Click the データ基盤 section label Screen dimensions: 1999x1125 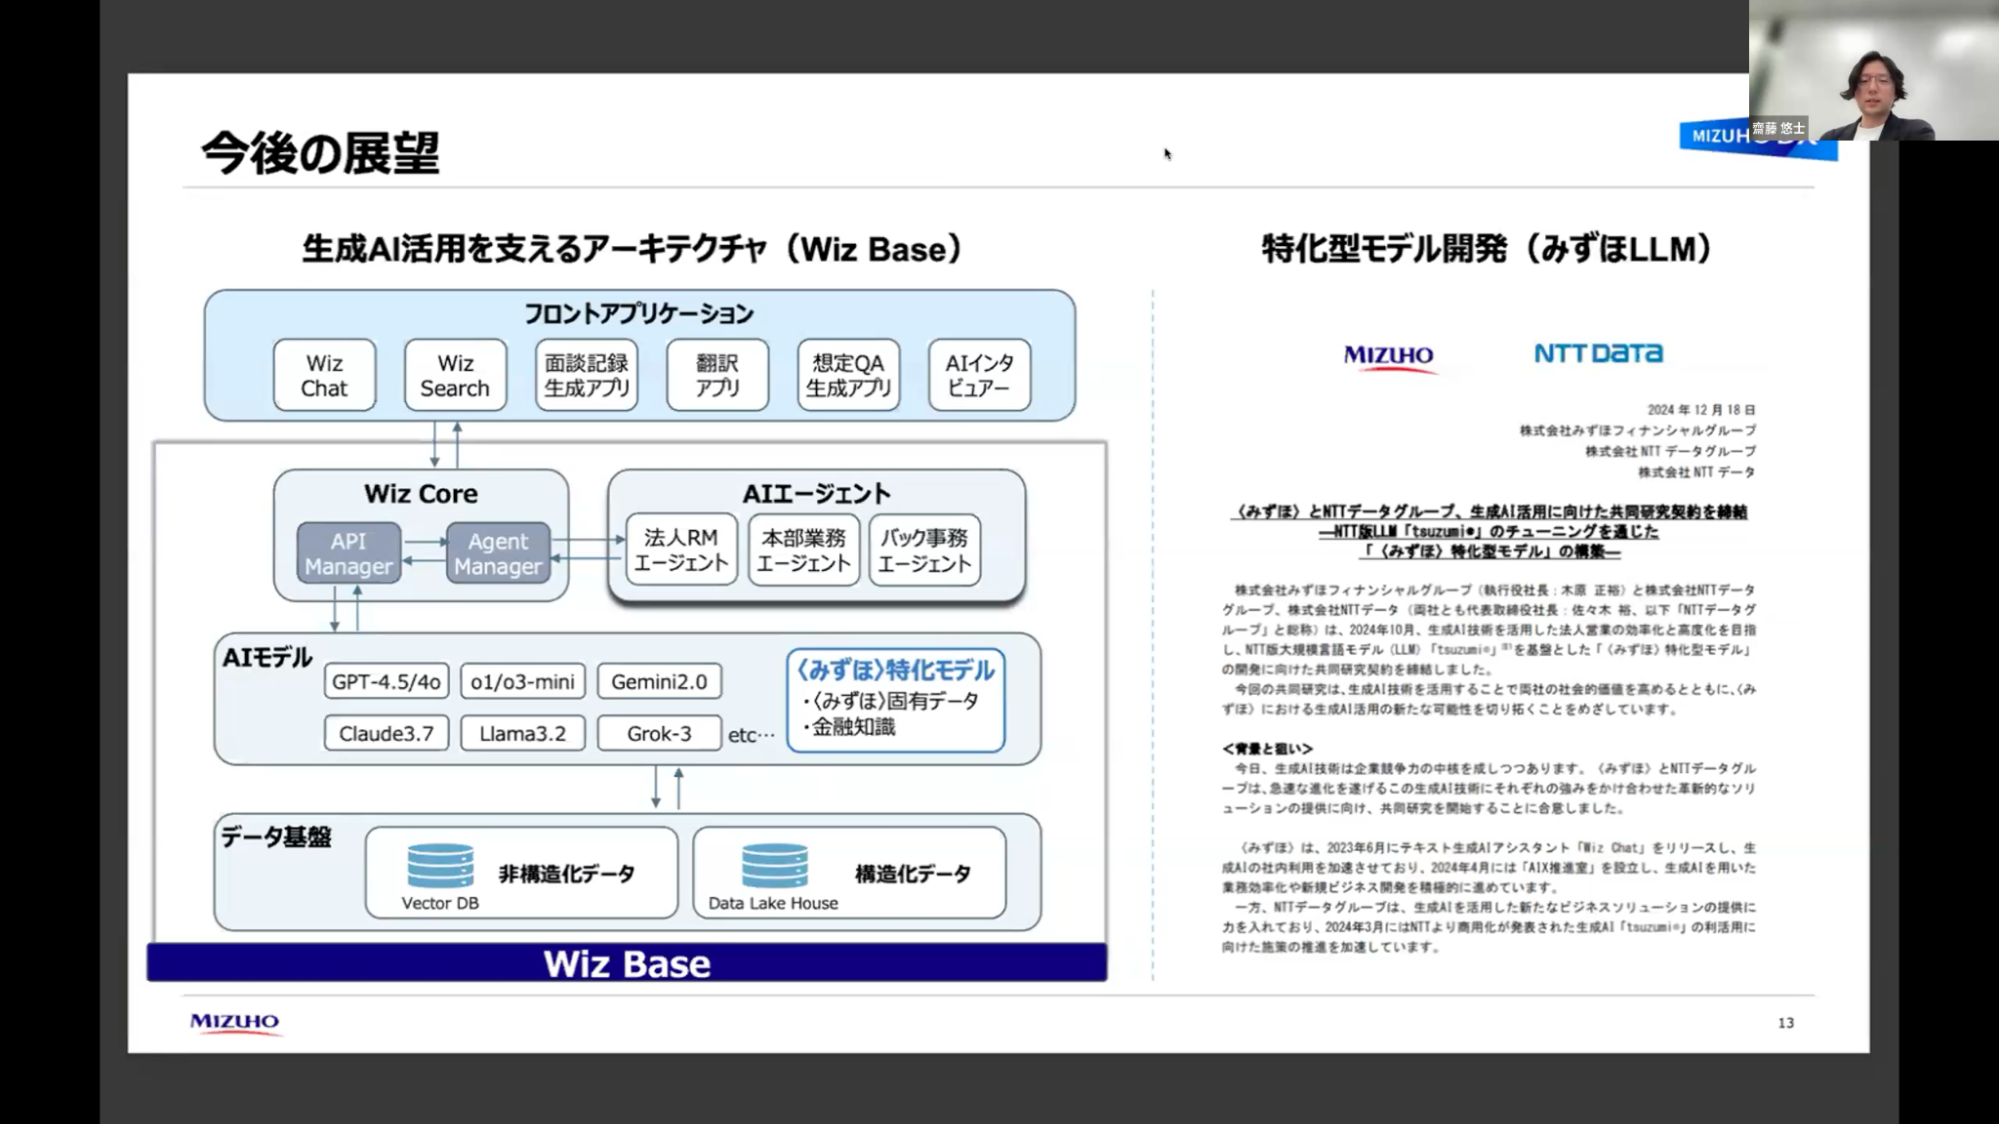[276, 837]
